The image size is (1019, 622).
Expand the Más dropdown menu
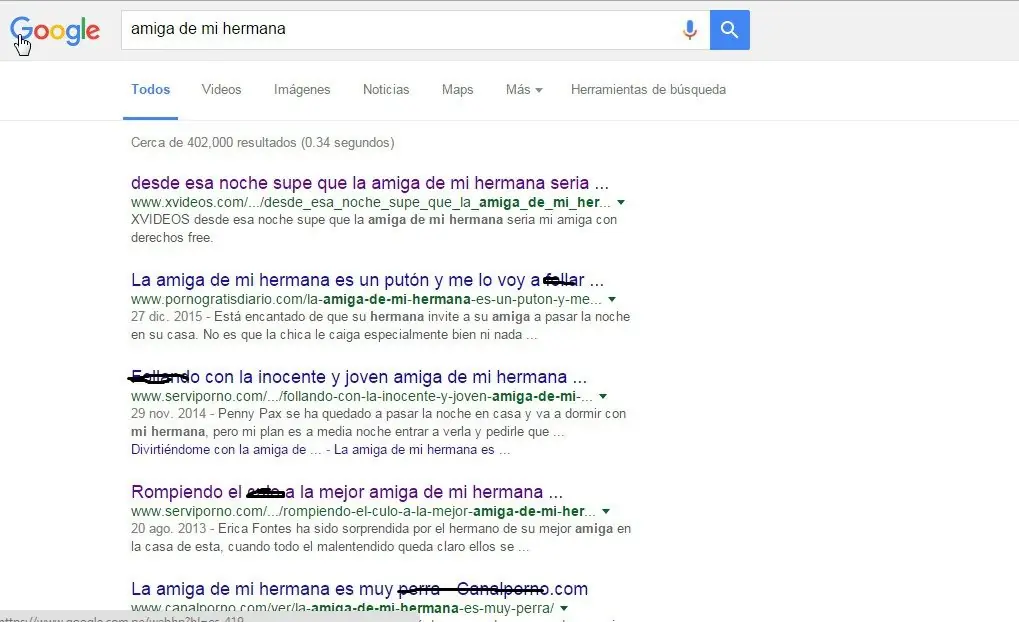pos(524,90)
